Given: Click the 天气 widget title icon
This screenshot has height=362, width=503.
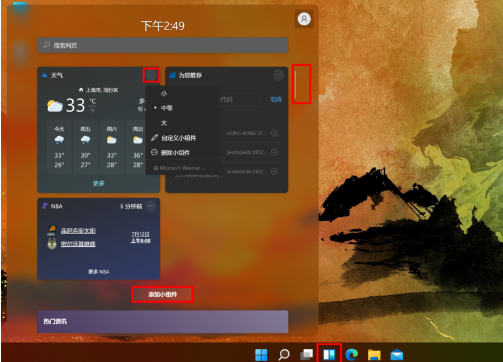Looking at the screenshot, I should [45, 75].
